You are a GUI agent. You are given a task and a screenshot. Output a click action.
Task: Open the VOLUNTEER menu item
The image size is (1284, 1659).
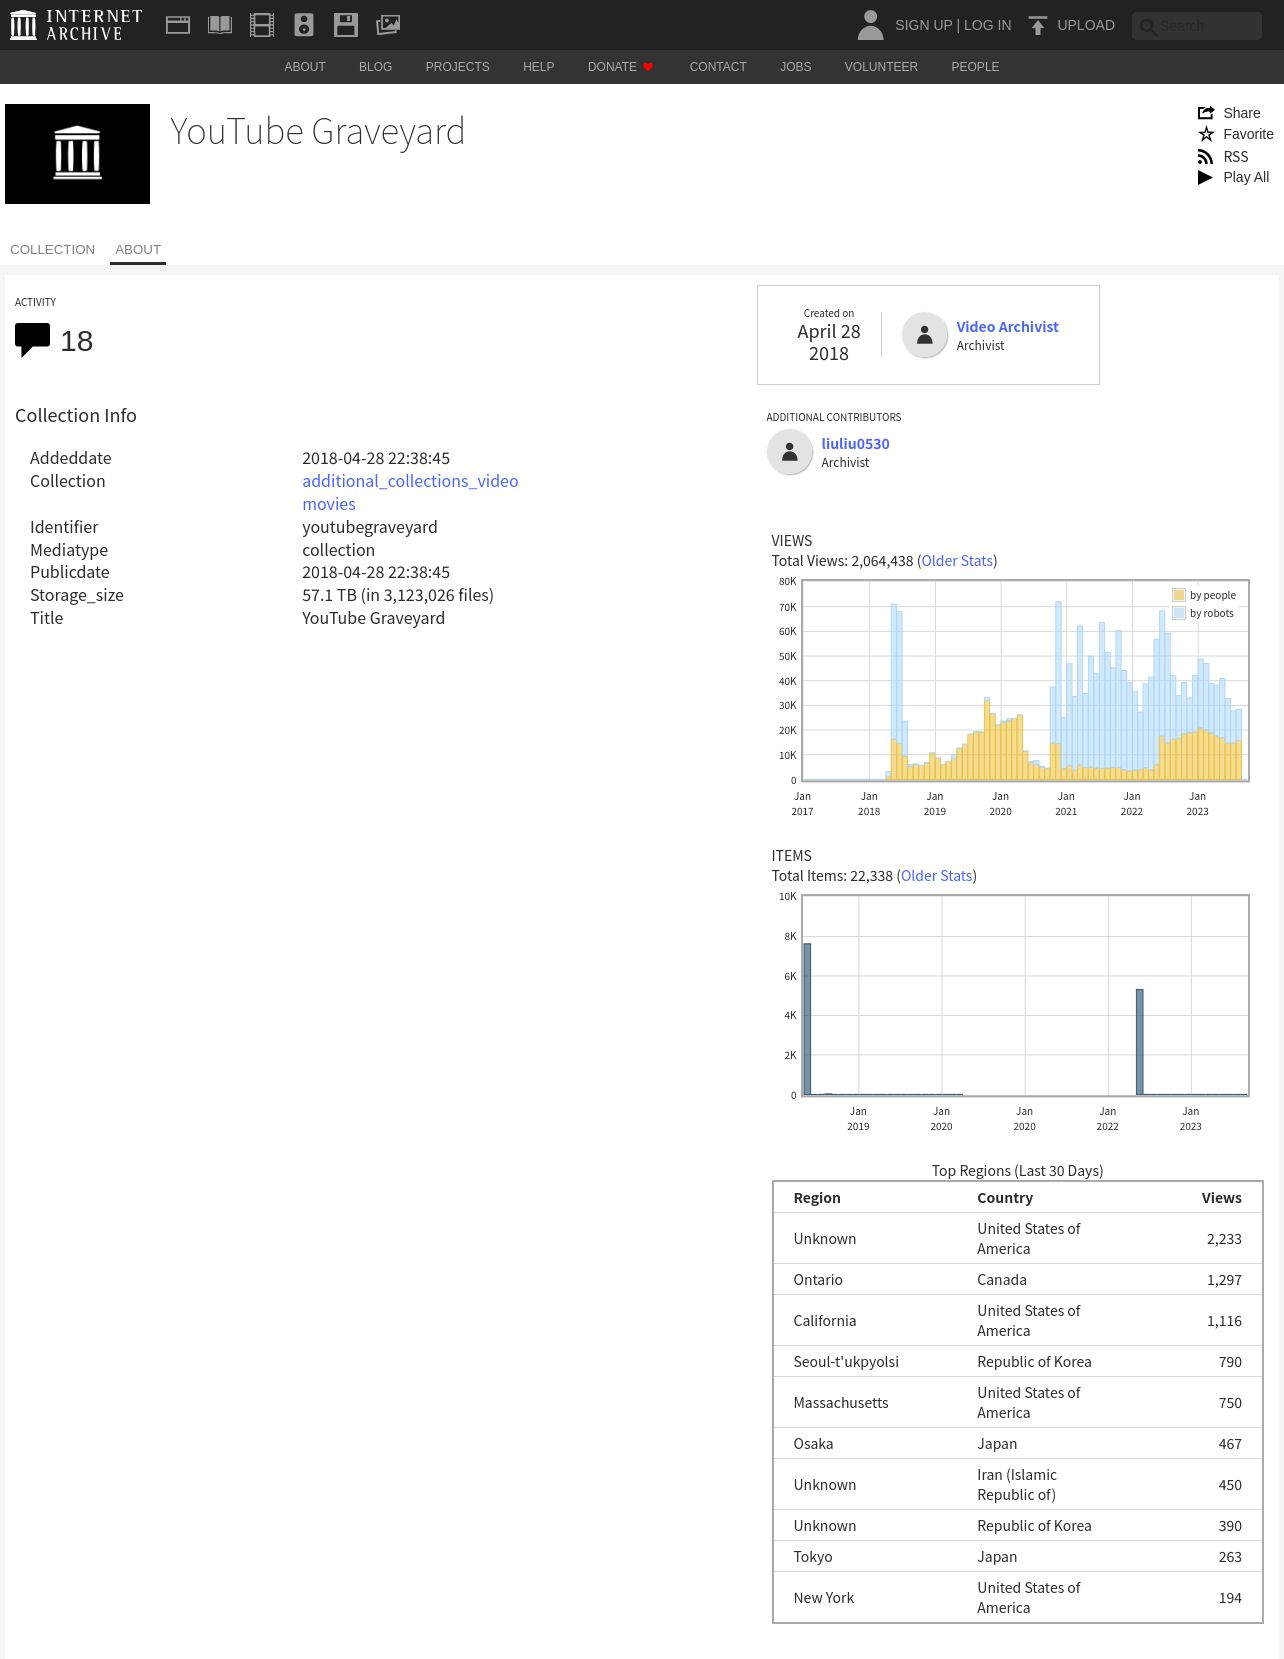click(881, 67)
